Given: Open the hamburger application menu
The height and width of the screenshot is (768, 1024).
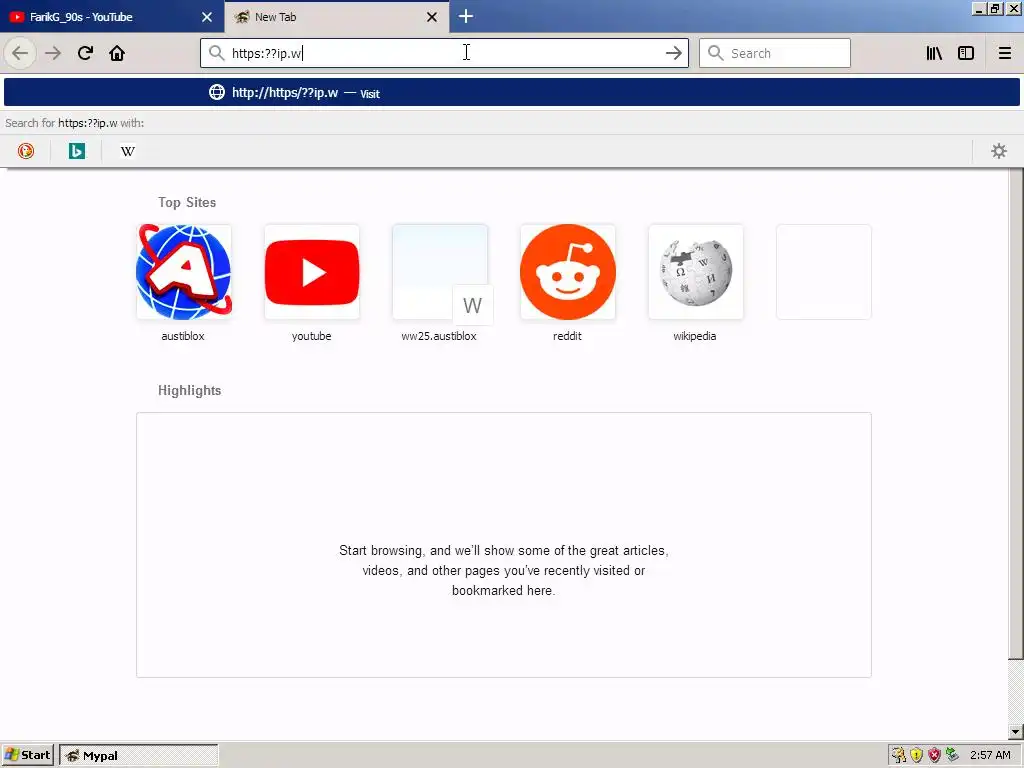Looking at the screenshot, I should 1004,53.
